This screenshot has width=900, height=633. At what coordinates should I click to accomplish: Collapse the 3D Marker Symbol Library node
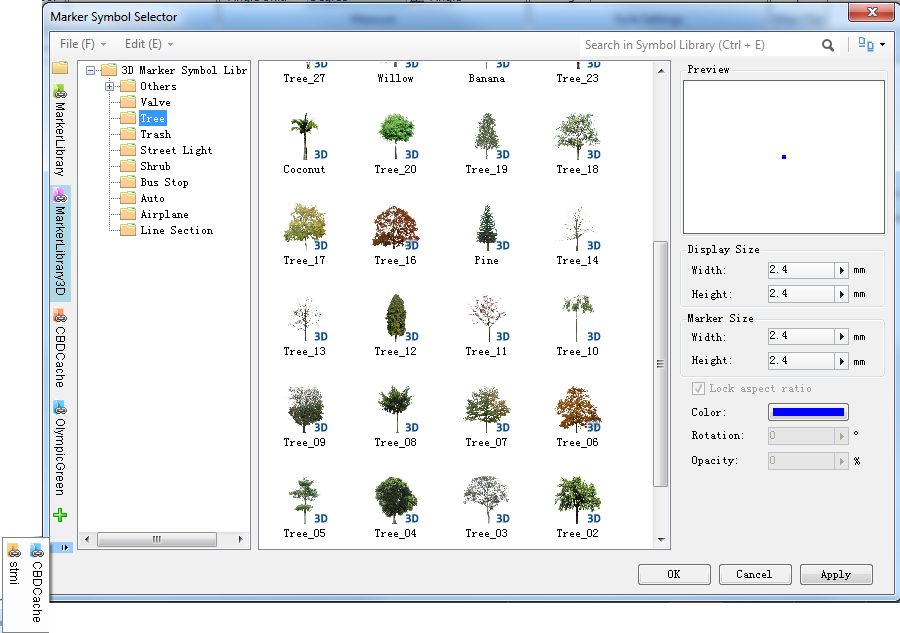point(92,70)
